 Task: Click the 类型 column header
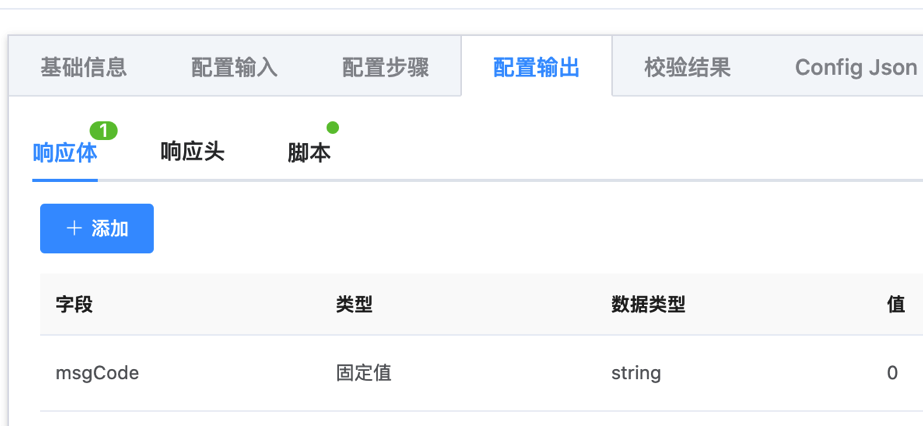[x=354, y=305]
